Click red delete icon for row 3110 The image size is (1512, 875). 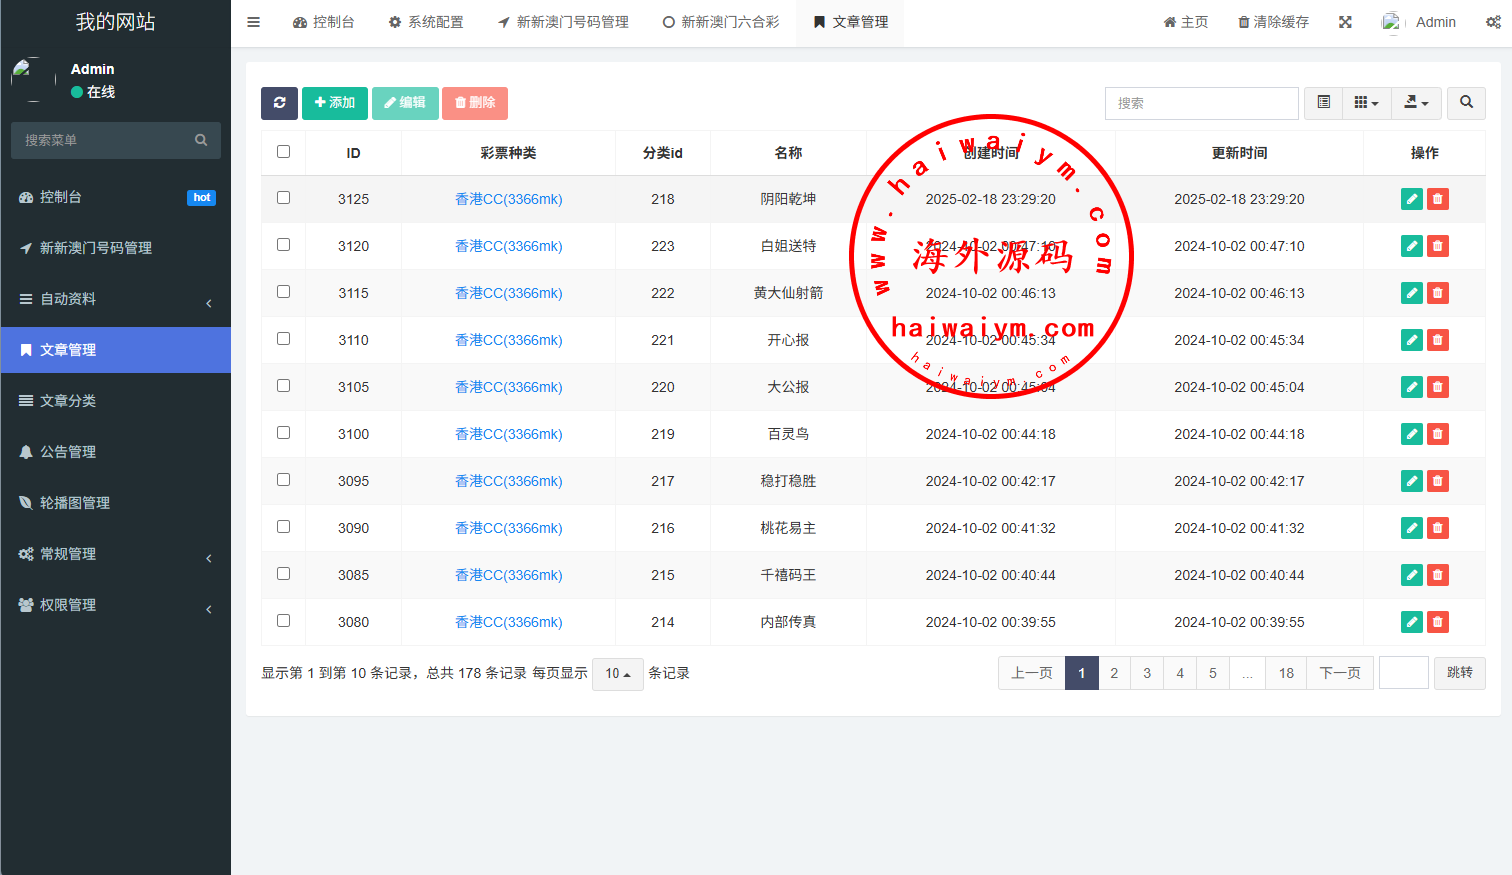pos(1438,340)
